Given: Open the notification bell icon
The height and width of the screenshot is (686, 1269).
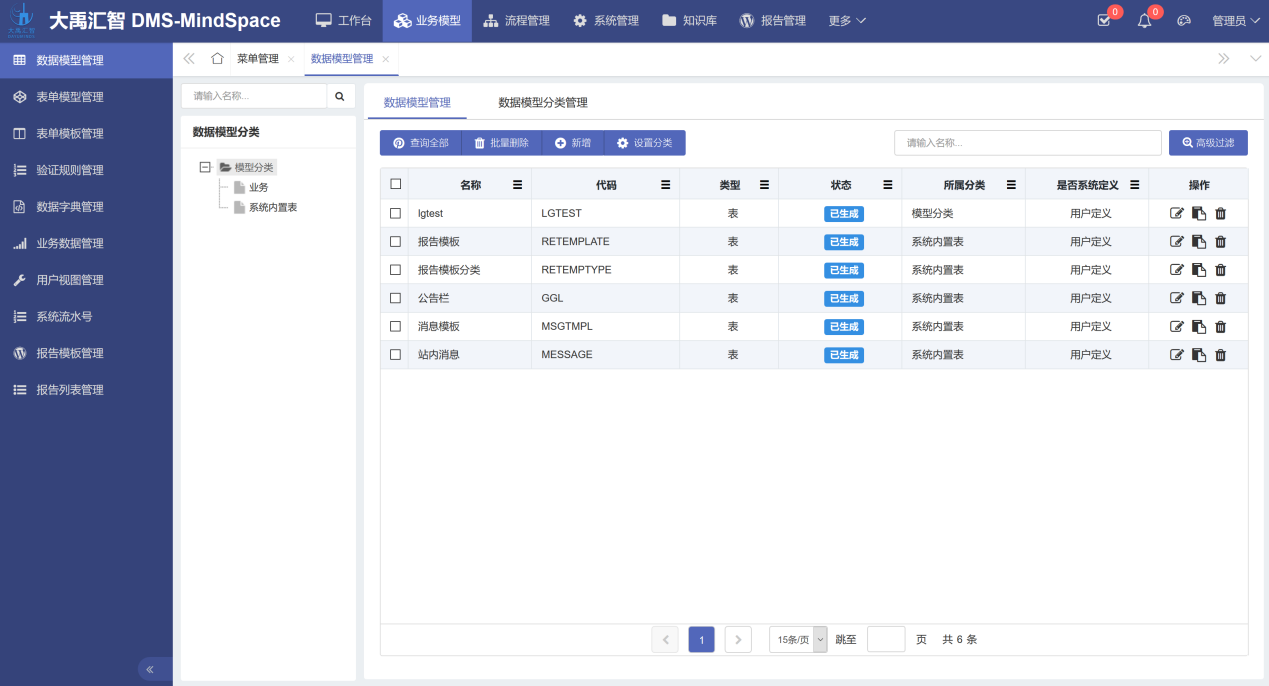Looking at the screenshot, I should click(1145, 21).
